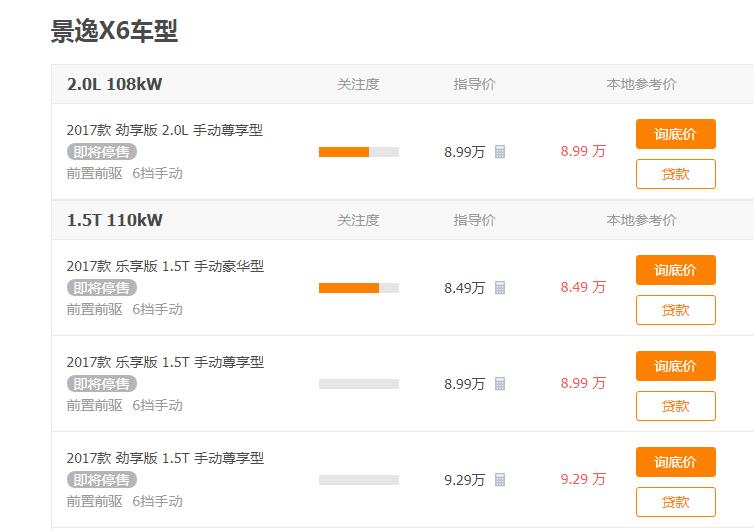Image resolution: width=754 pixels, height=531 pixels.
Task: Click 询底价 for 乐享版 1.5T 手动尊享型
Action: 676,366
